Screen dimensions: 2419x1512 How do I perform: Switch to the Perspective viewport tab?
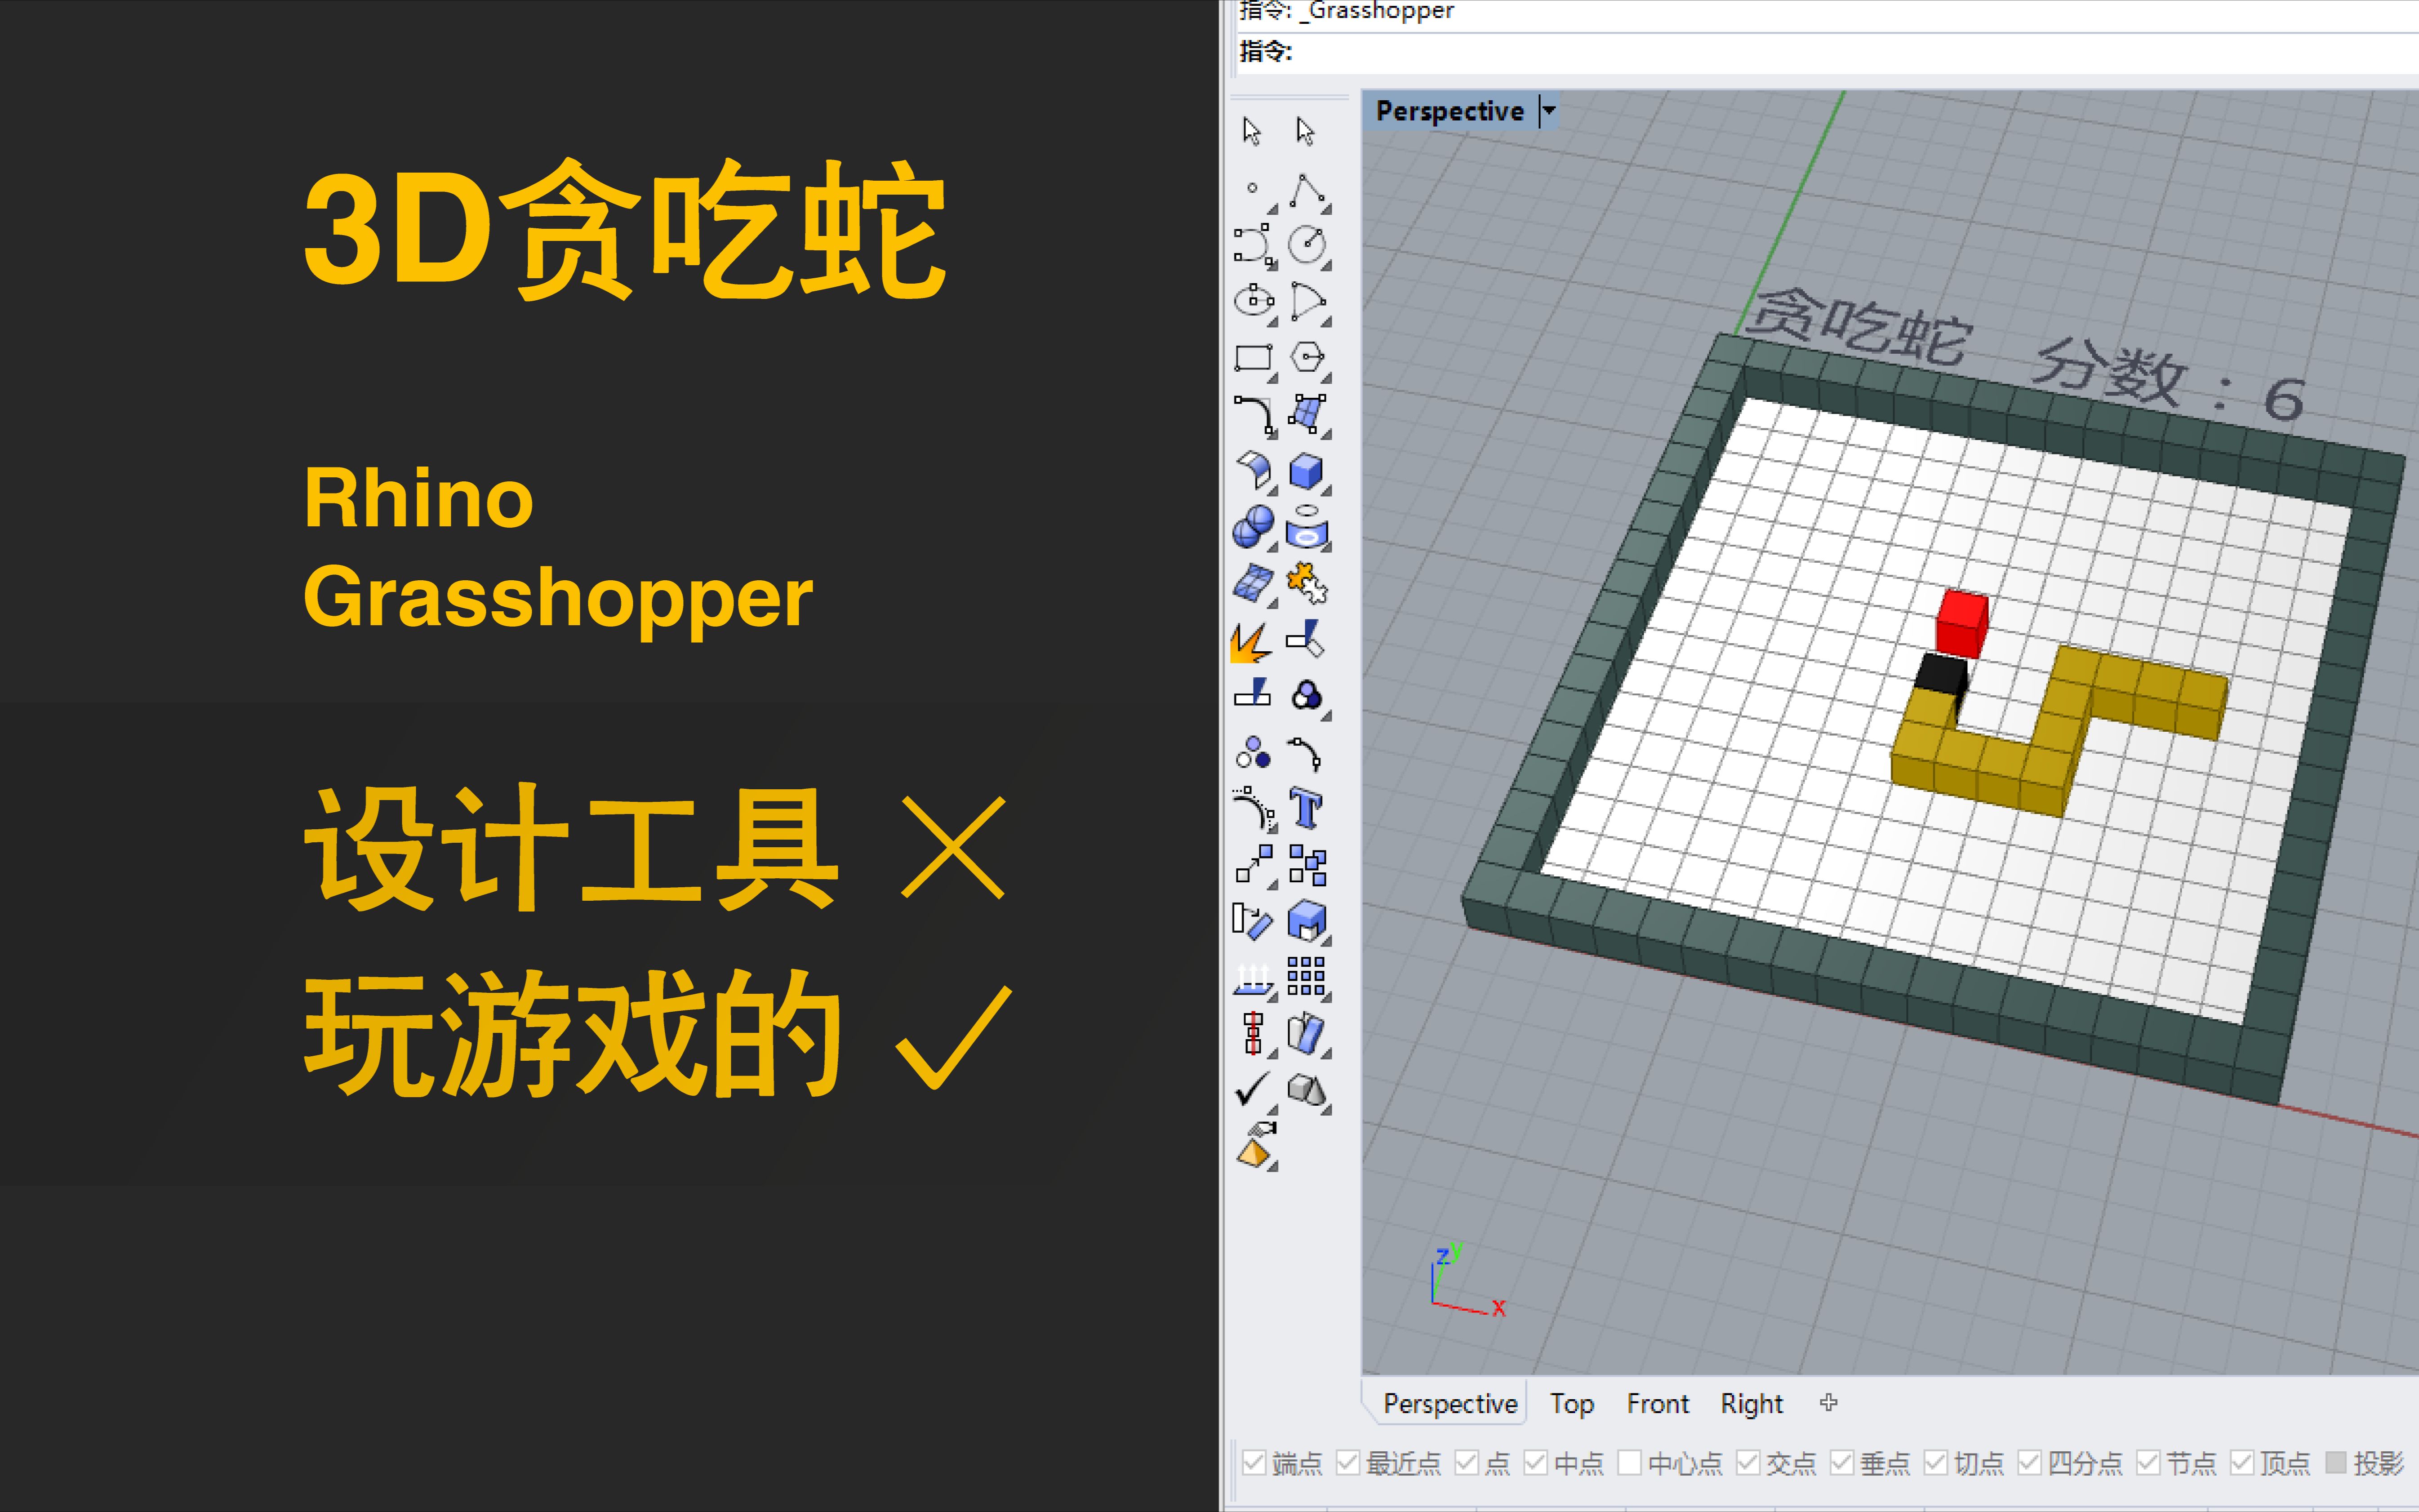coord(1450,1404)
